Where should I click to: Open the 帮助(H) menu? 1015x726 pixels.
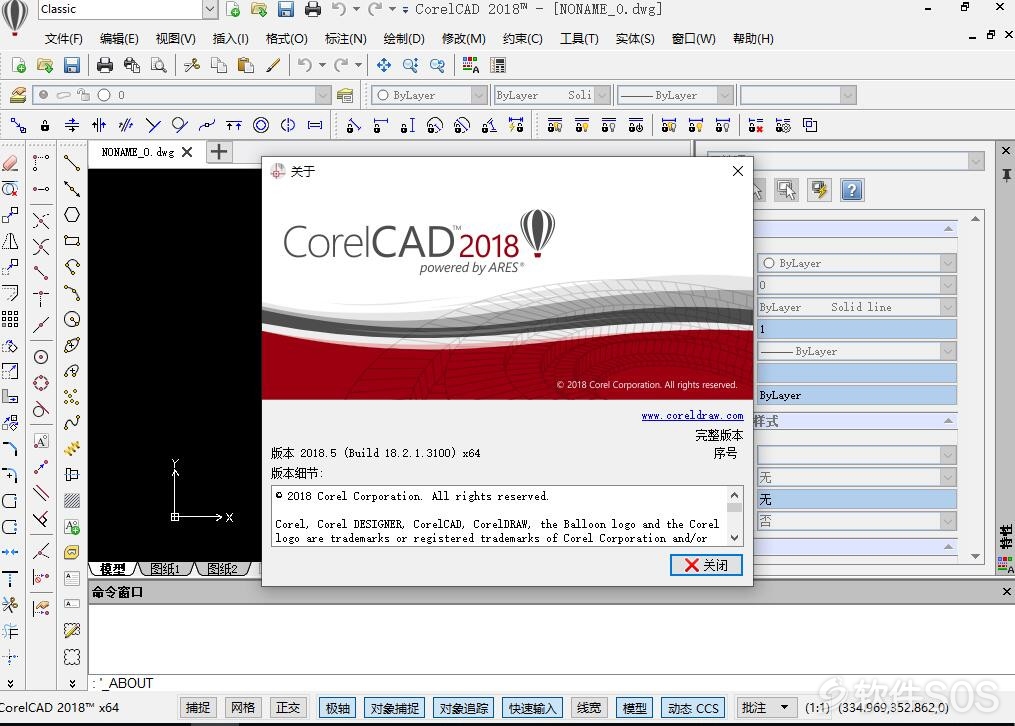point(753,39)
